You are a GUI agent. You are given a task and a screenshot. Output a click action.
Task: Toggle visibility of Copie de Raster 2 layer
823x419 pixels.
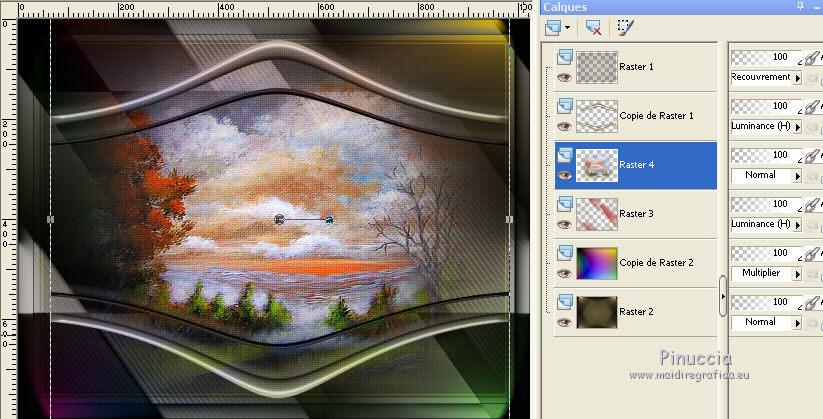(564, 273)
